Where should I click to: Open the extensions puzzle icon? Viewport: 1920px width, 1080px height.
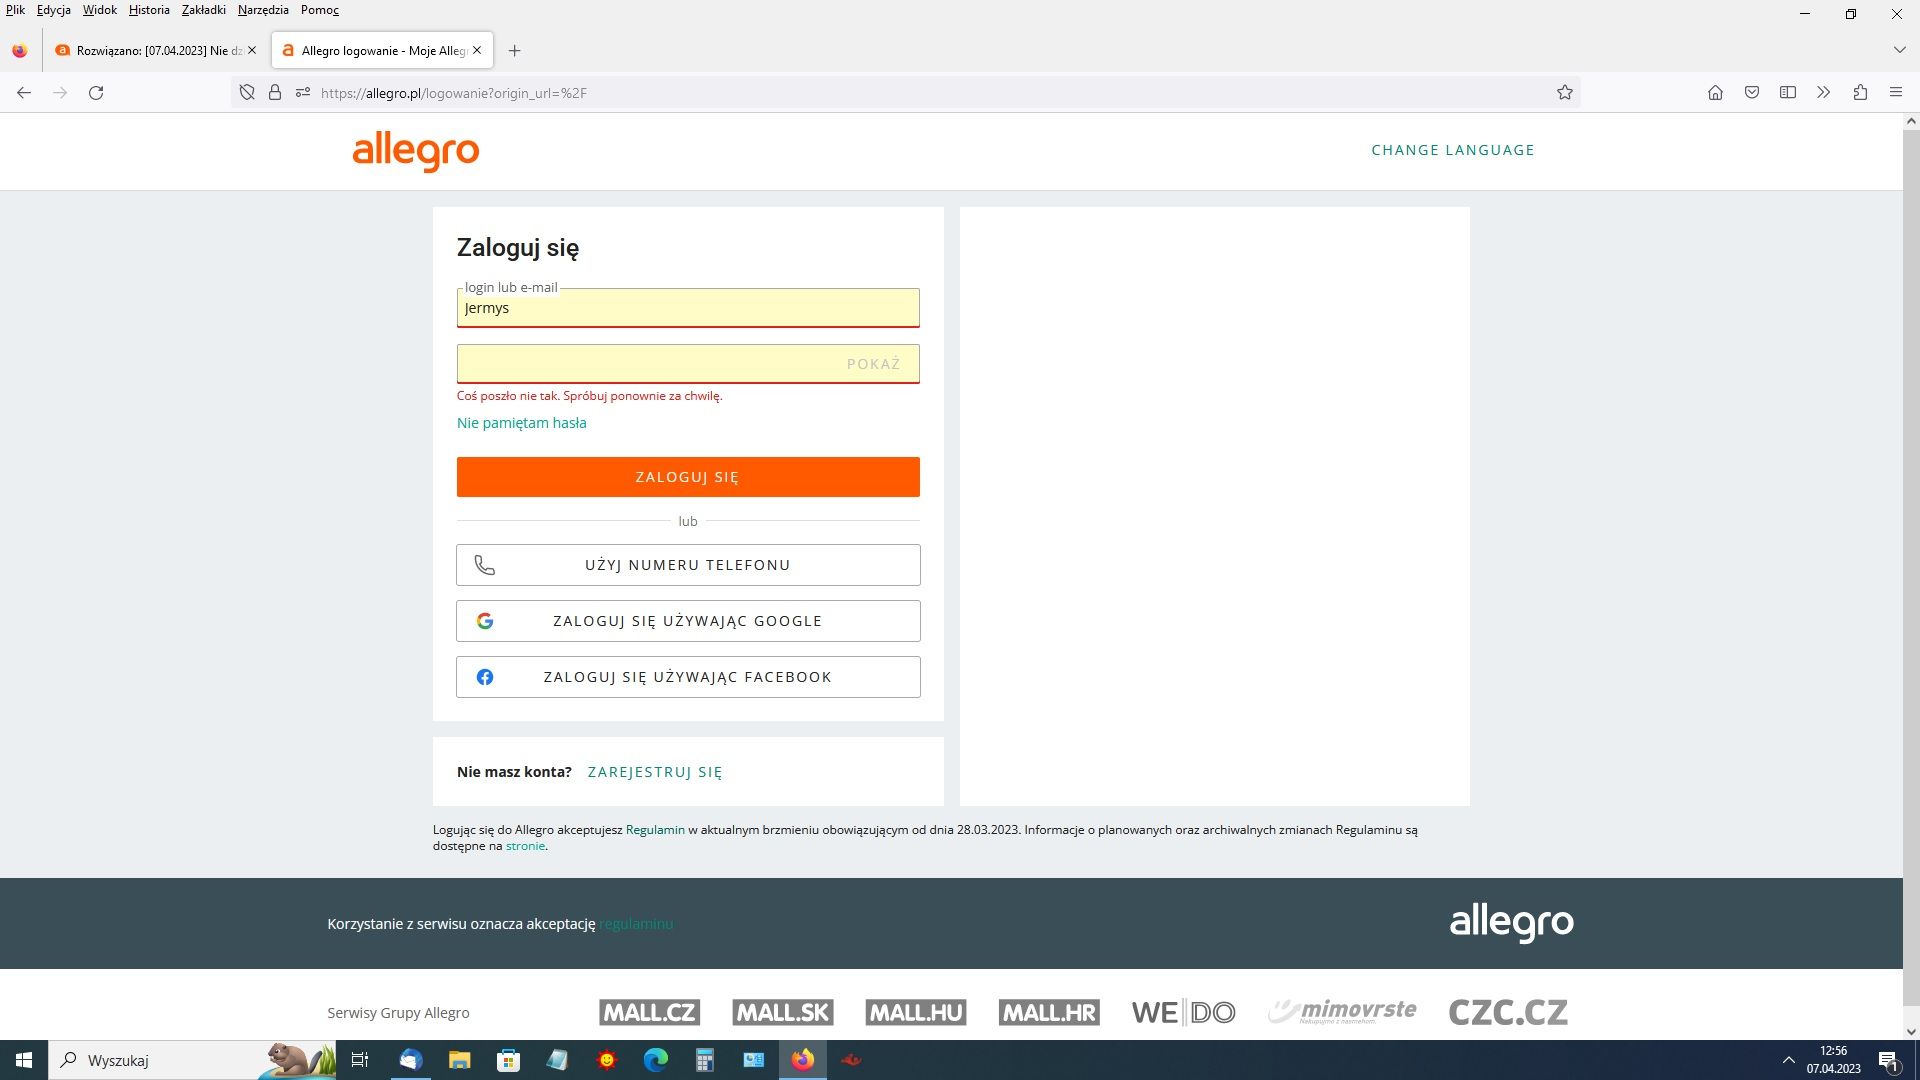pyautogui.click(x=1860, y=93)
